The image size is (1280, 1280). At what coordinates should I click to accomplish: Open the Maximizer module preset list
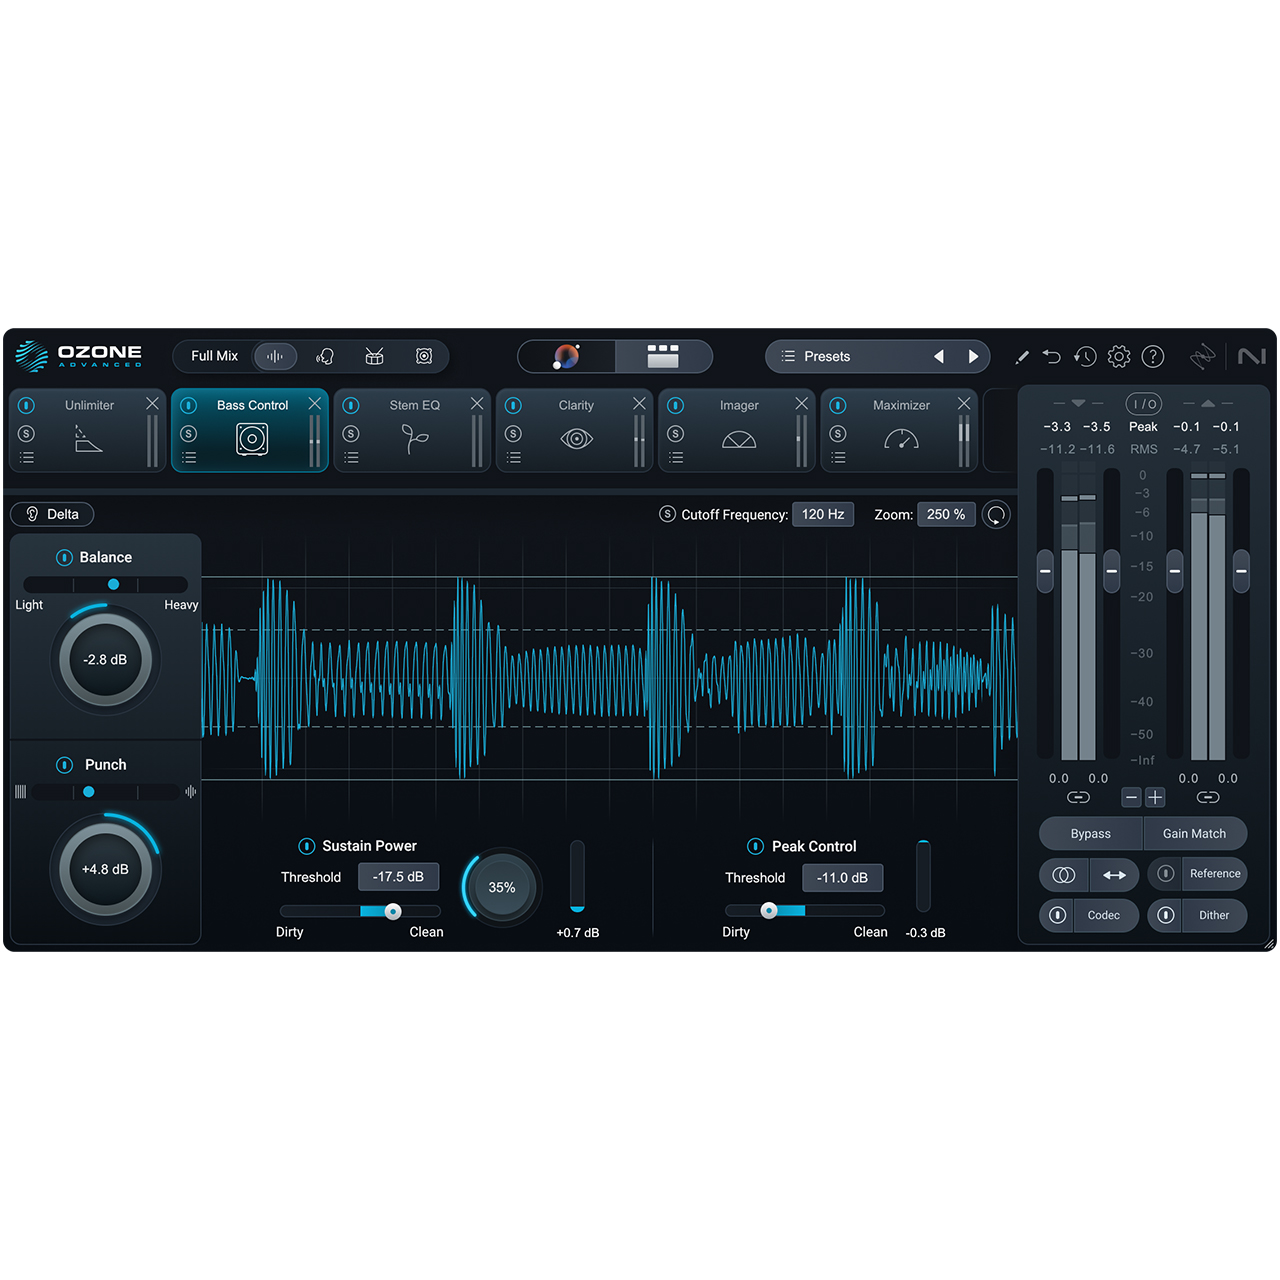point(838,458)
